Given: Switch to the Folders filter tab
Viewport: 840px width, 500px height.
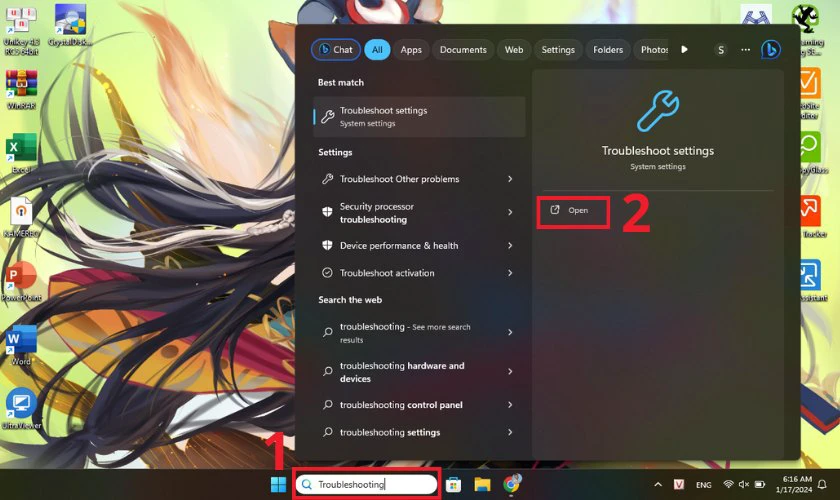Looking at the screenshot, I should click(x=608, y=50).
